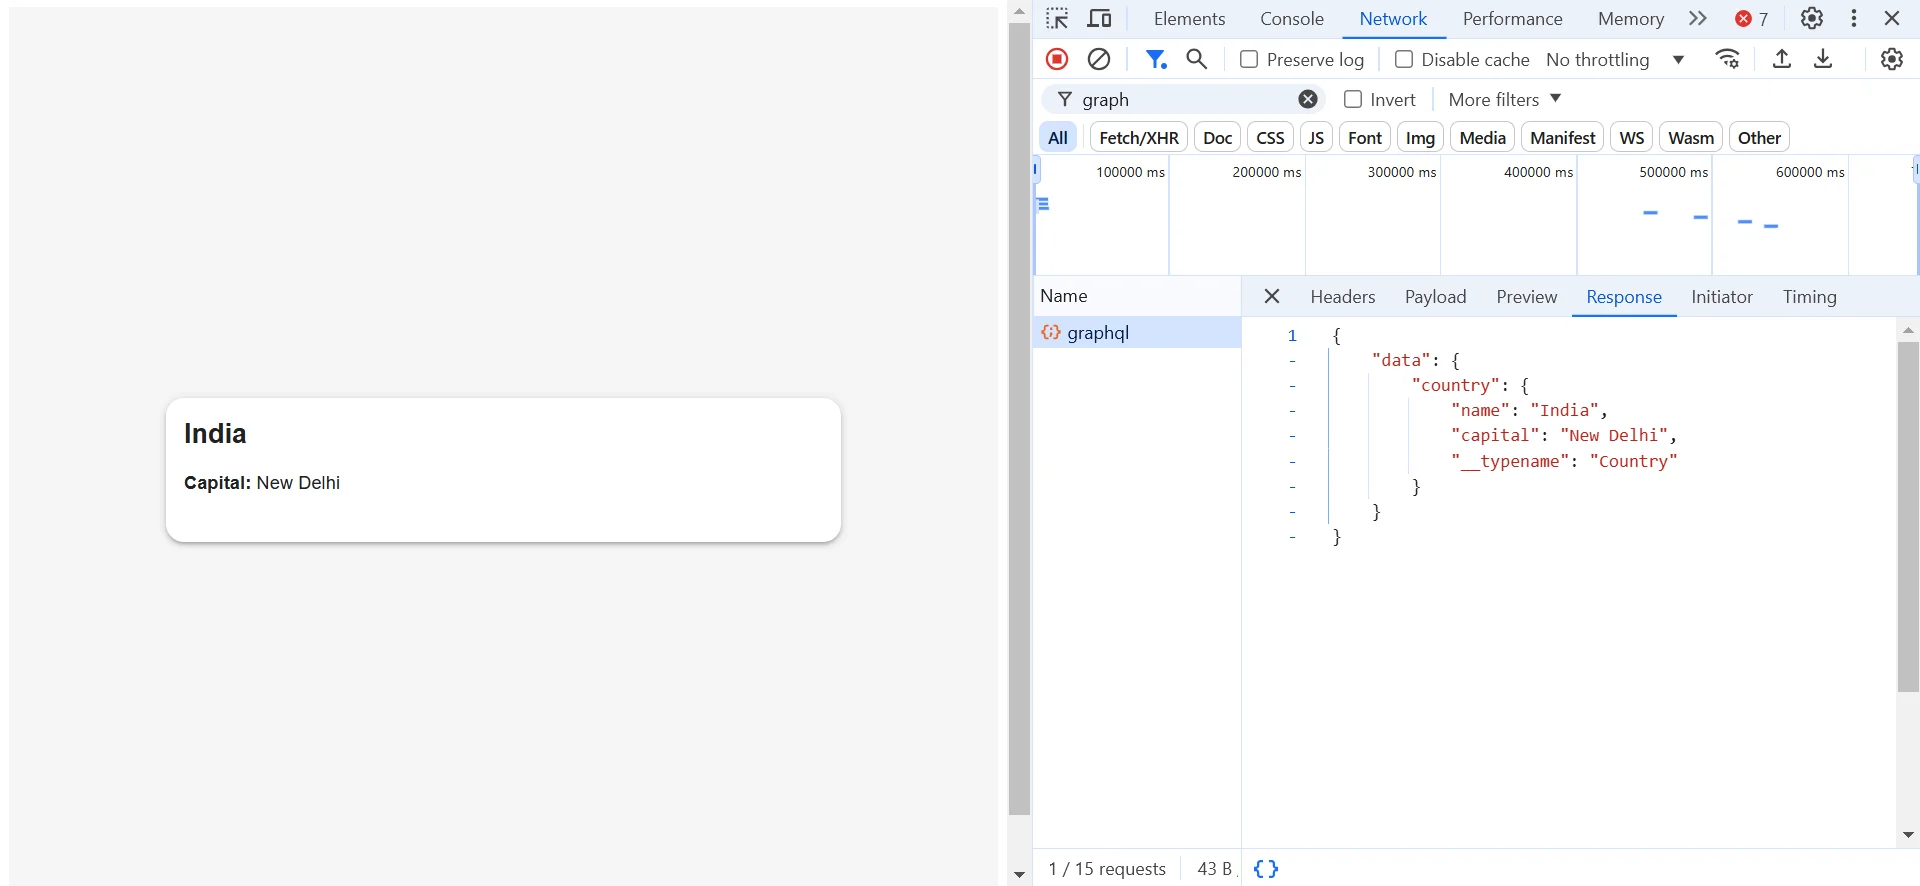This screenshot has height=886, width=1920.
Task: Close the DevTools panel
Action: pyautogui.click(x=1892, y=19)
